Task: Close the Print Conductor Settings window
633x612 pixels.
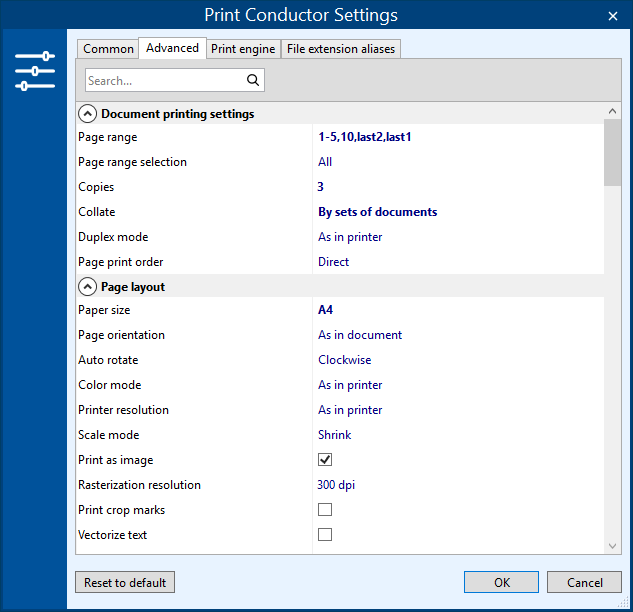Action: (x=612, y=15)
